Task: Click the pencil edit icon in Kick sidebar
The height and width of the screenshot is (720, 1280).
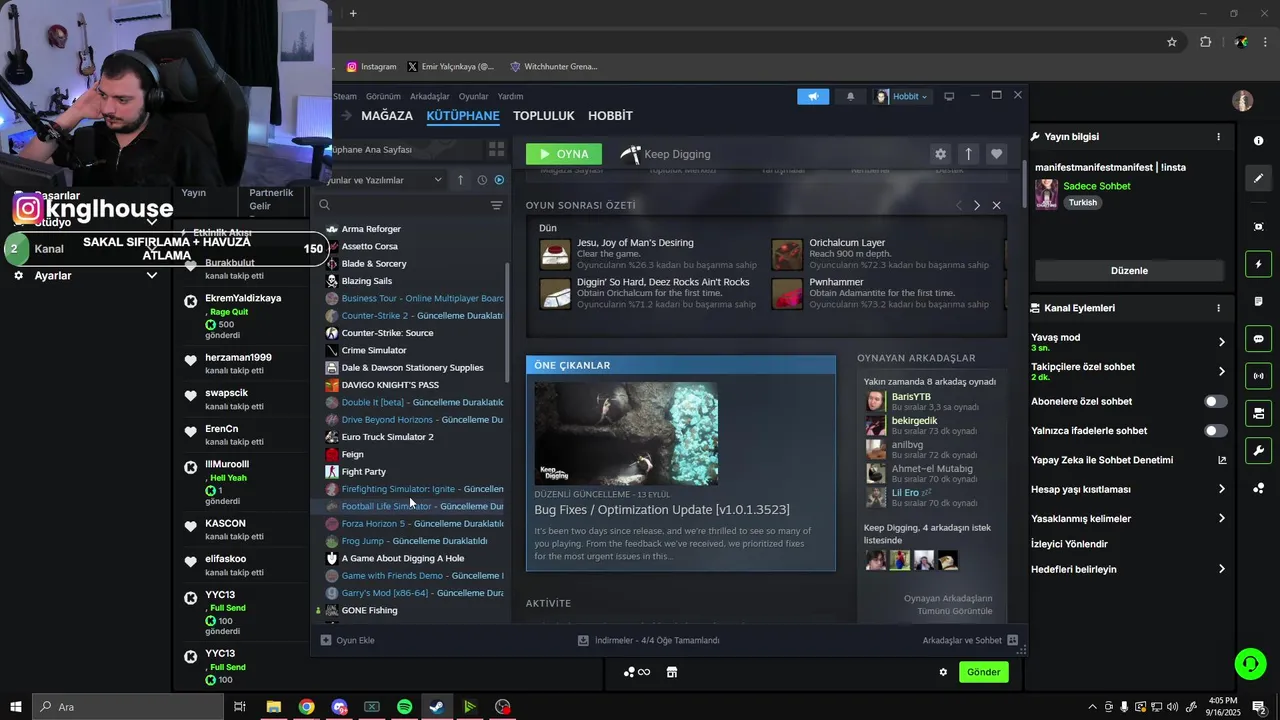Action: pyautogui.click(x=1258, y=178)
